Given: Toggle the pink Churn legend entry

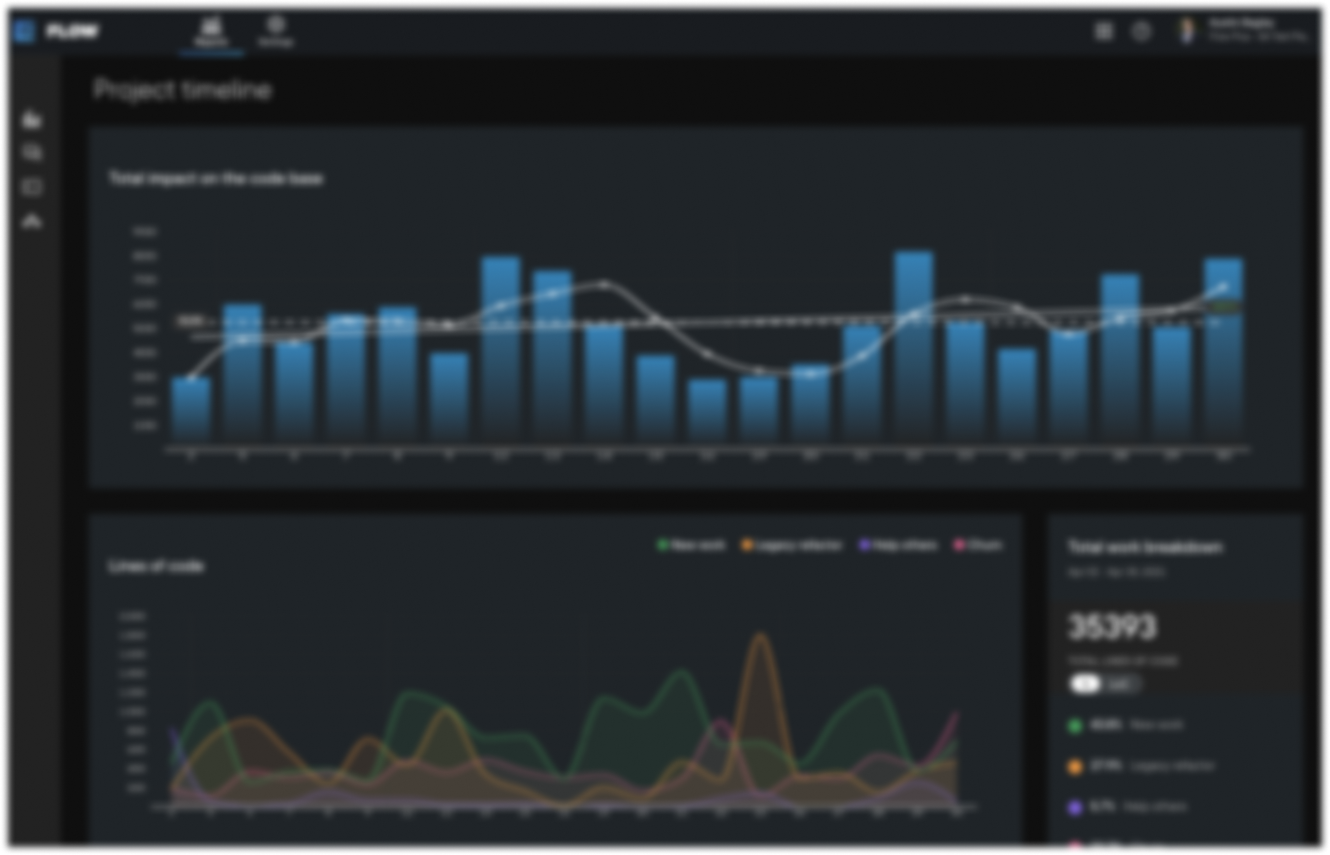Looking at the screenshot, I should (977, 545).
